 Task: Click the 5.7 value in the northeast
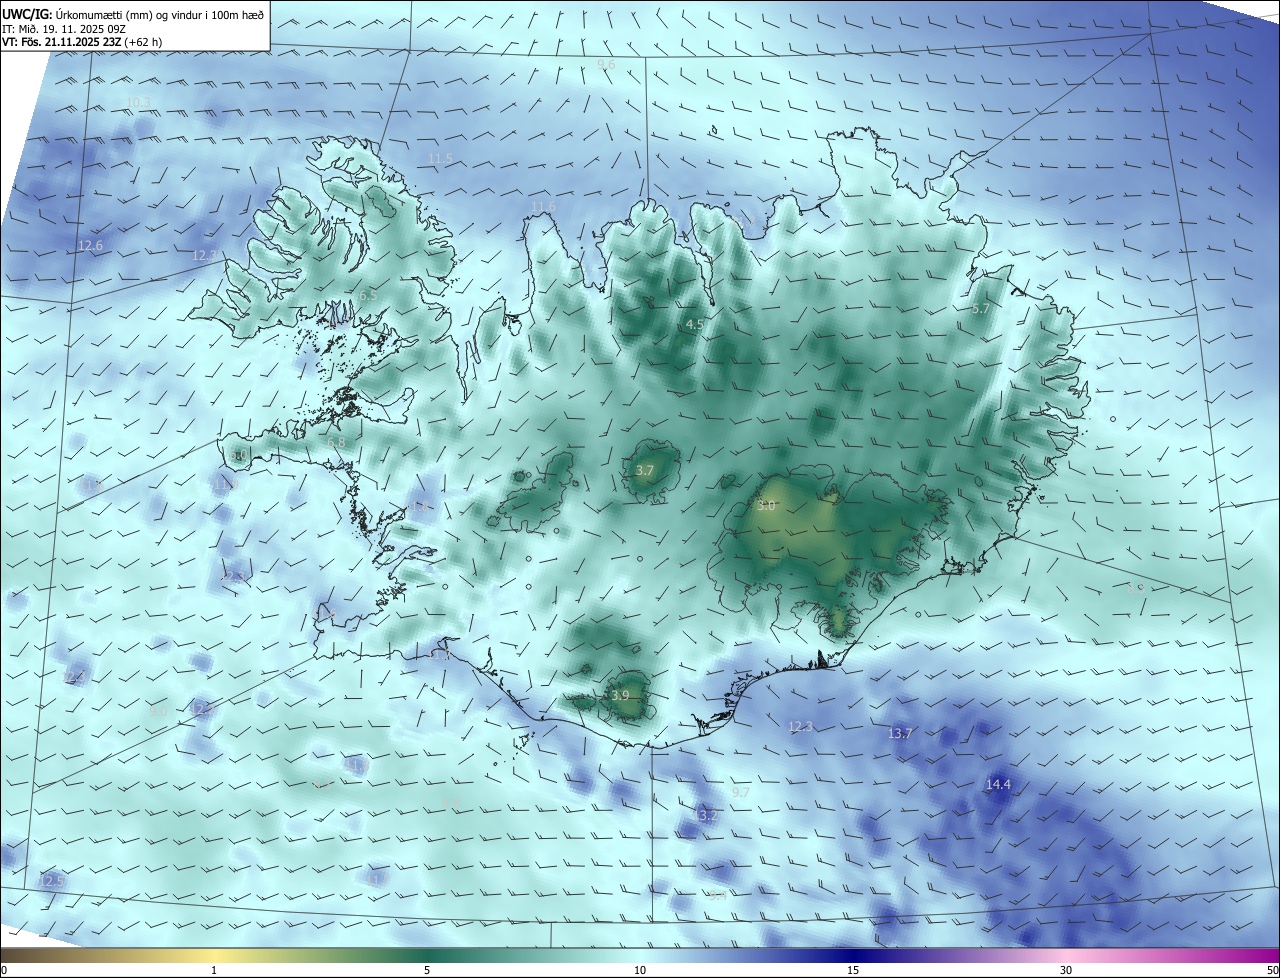[x=981, y=309]
